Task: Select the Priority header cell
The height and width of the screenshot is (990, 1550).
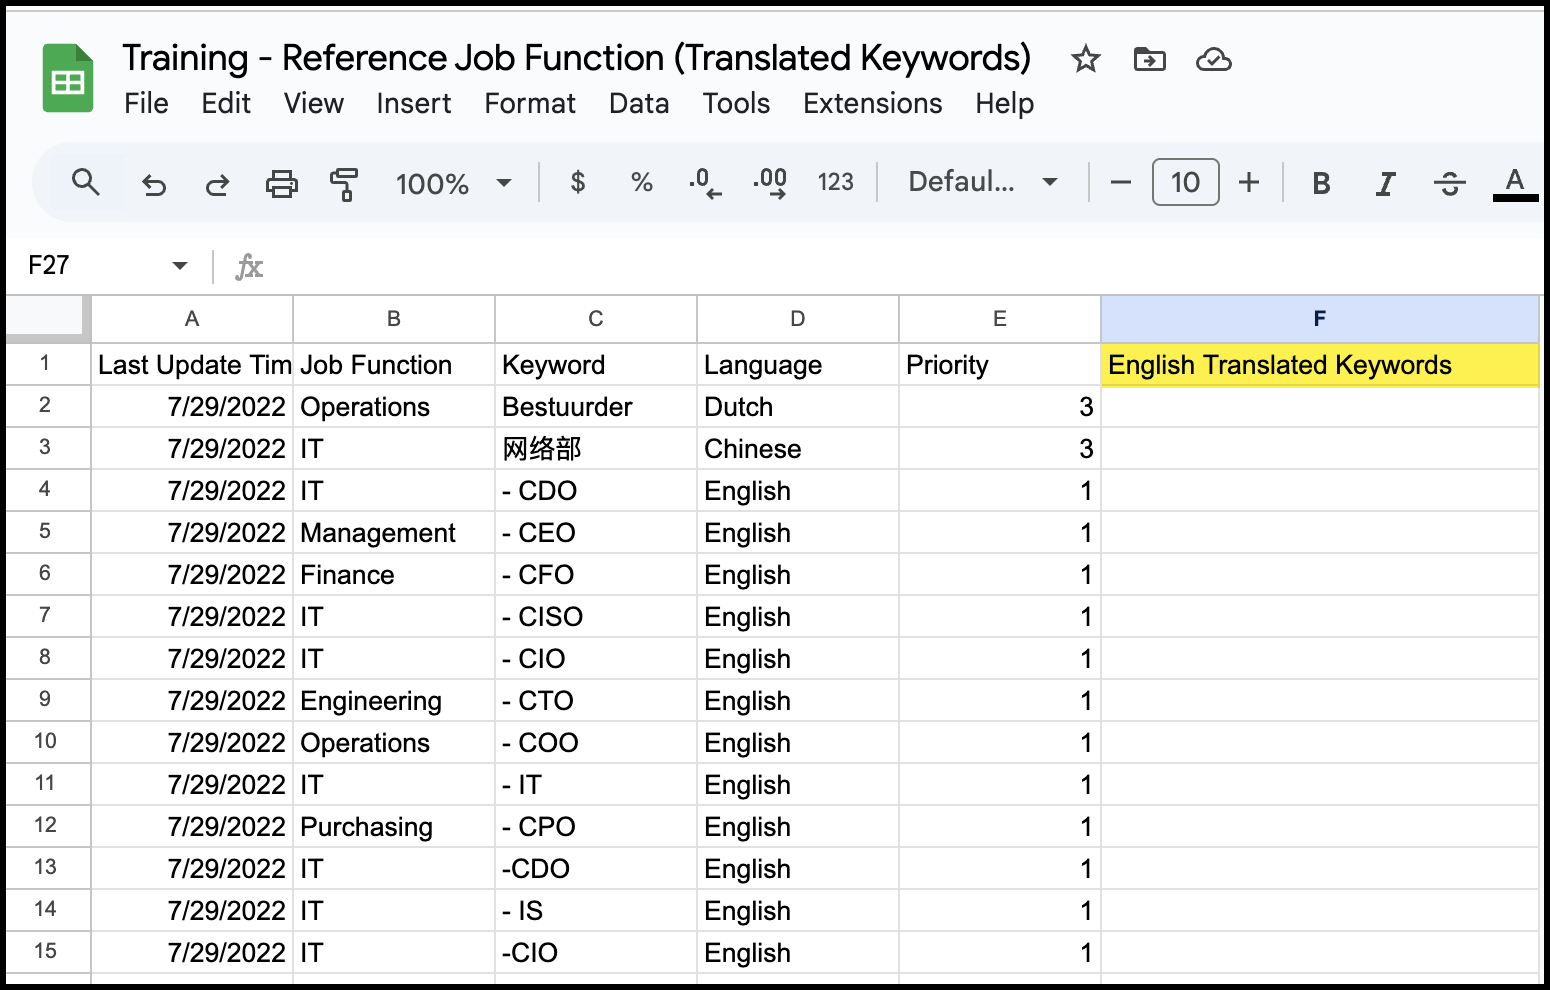Action: (x=1000, y=365)
